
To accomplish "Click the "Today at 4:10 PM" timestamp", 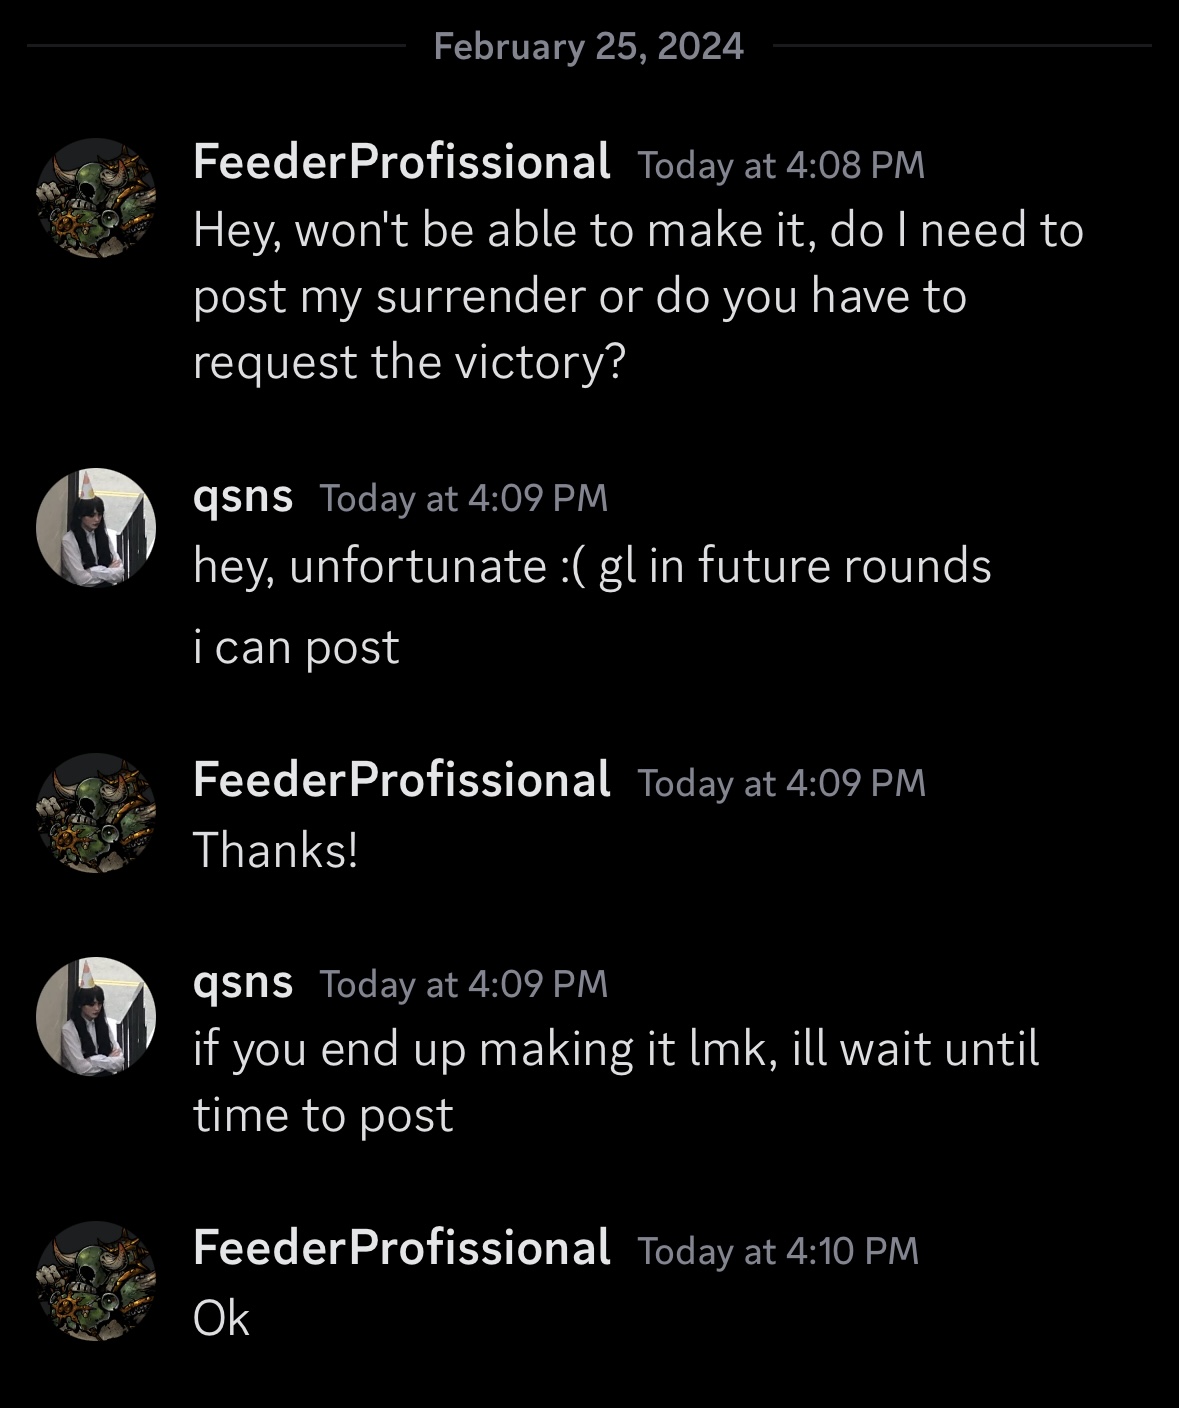I will [x=777, y=1251].
